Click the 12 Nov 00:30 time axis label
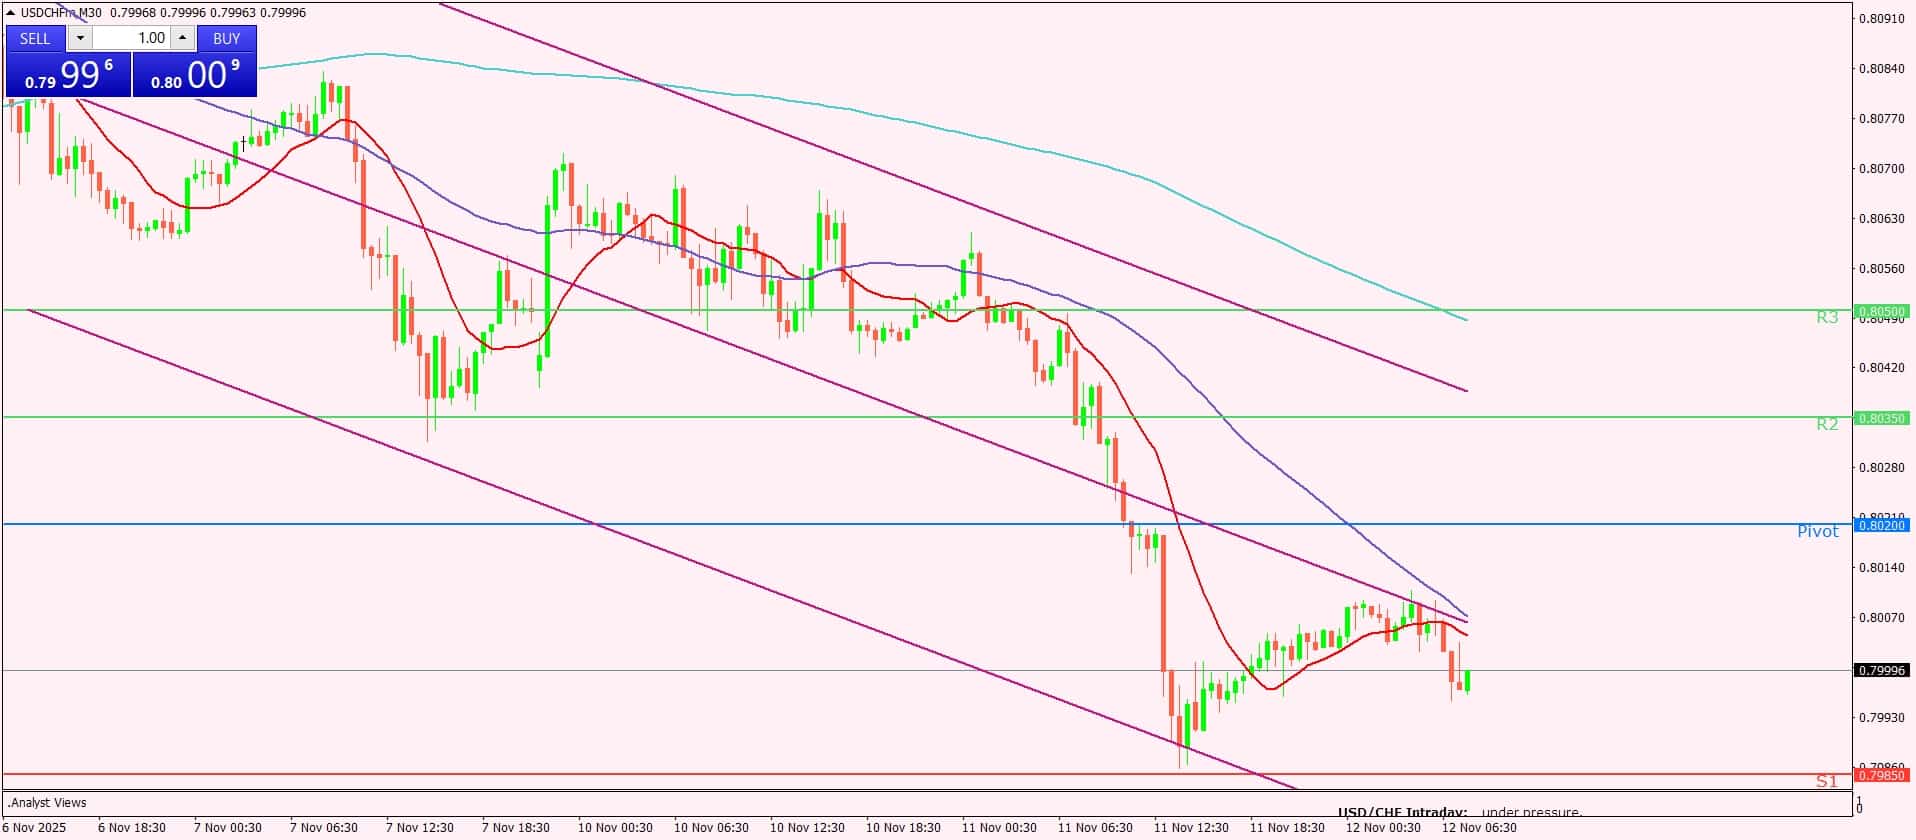1916x840 pixels. pyautogui.click(x=1384, y=828)
